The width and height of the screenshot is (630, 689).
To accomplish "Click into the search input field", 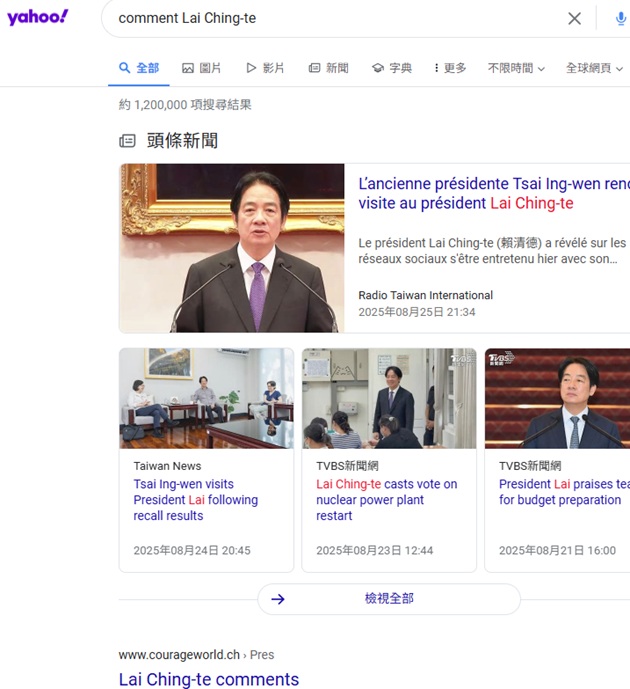I will (x=330, y=18).
